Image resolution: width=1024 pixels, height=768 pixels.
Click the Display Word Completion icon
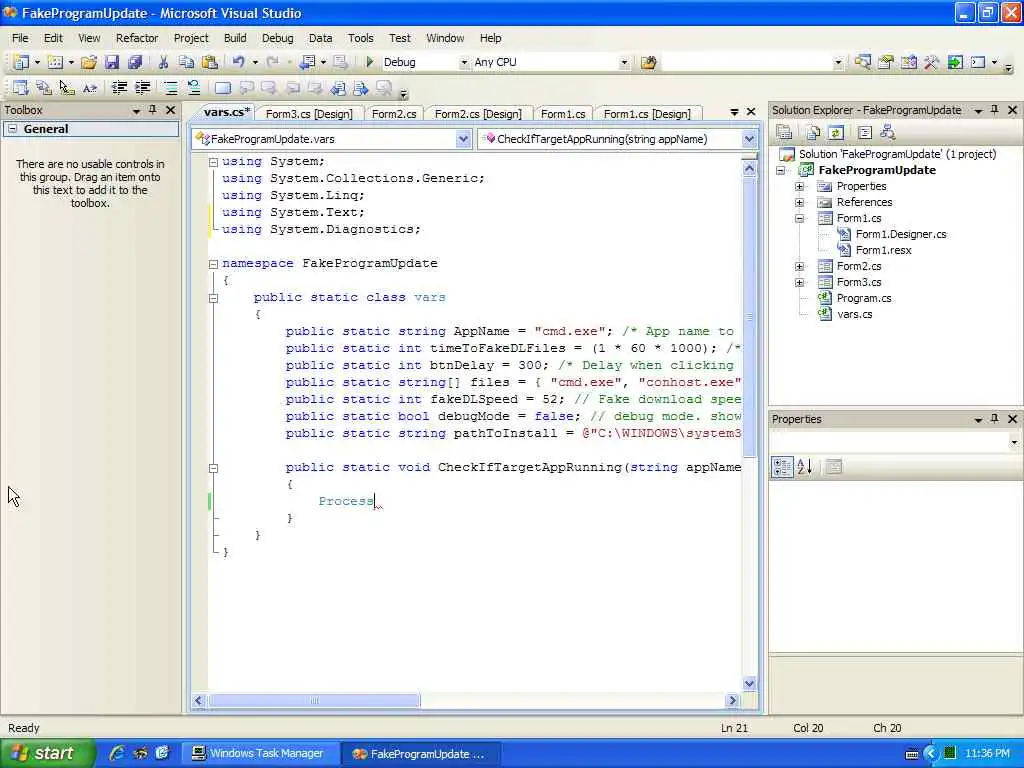pos(90,88)
